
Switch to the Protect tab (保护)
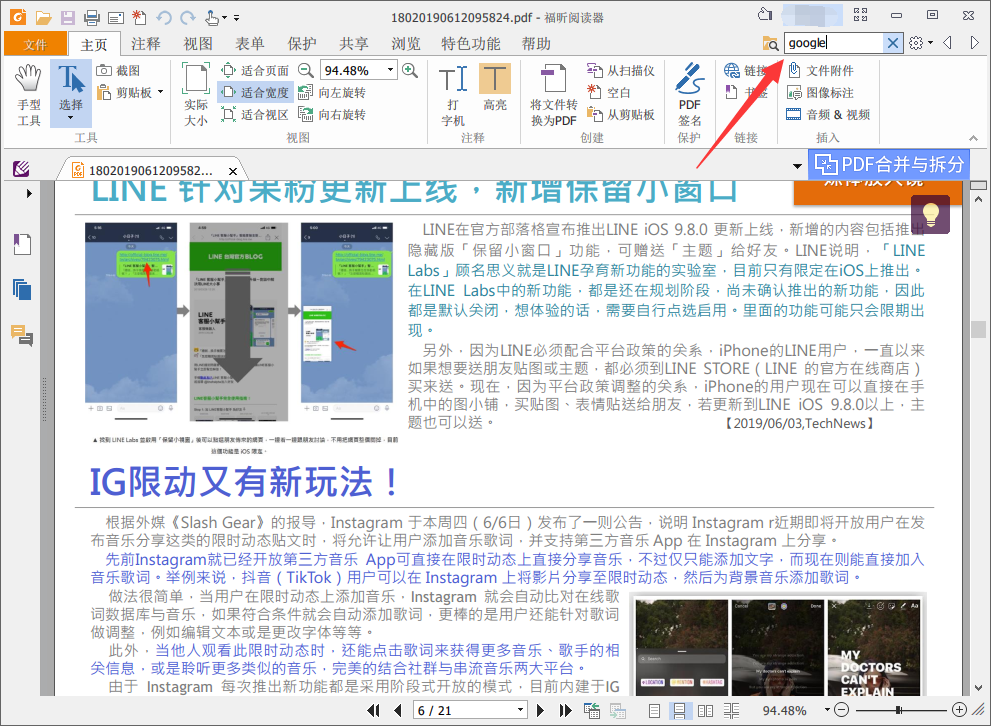click(301, 44)
